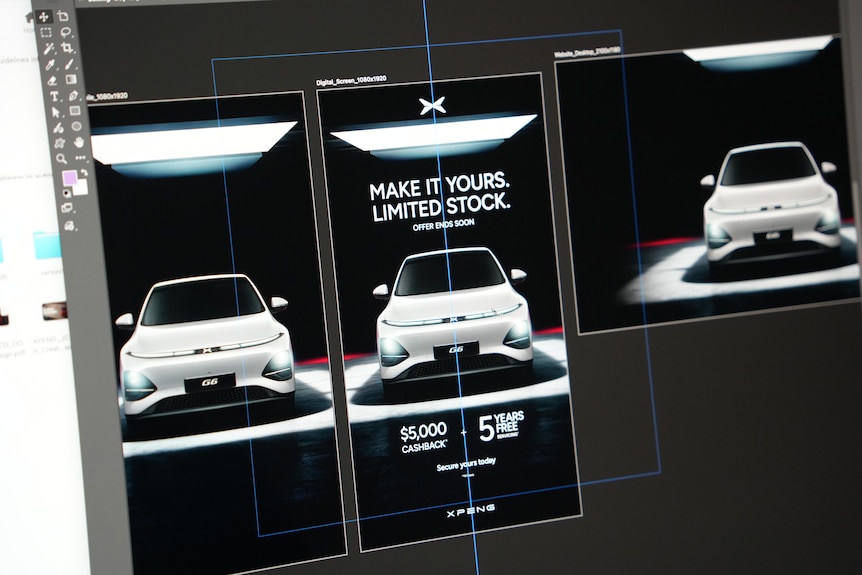This screenshot has height=575, width=862.
Task: Click the blue folder on the desktop behind
Action: click(47, 246)
